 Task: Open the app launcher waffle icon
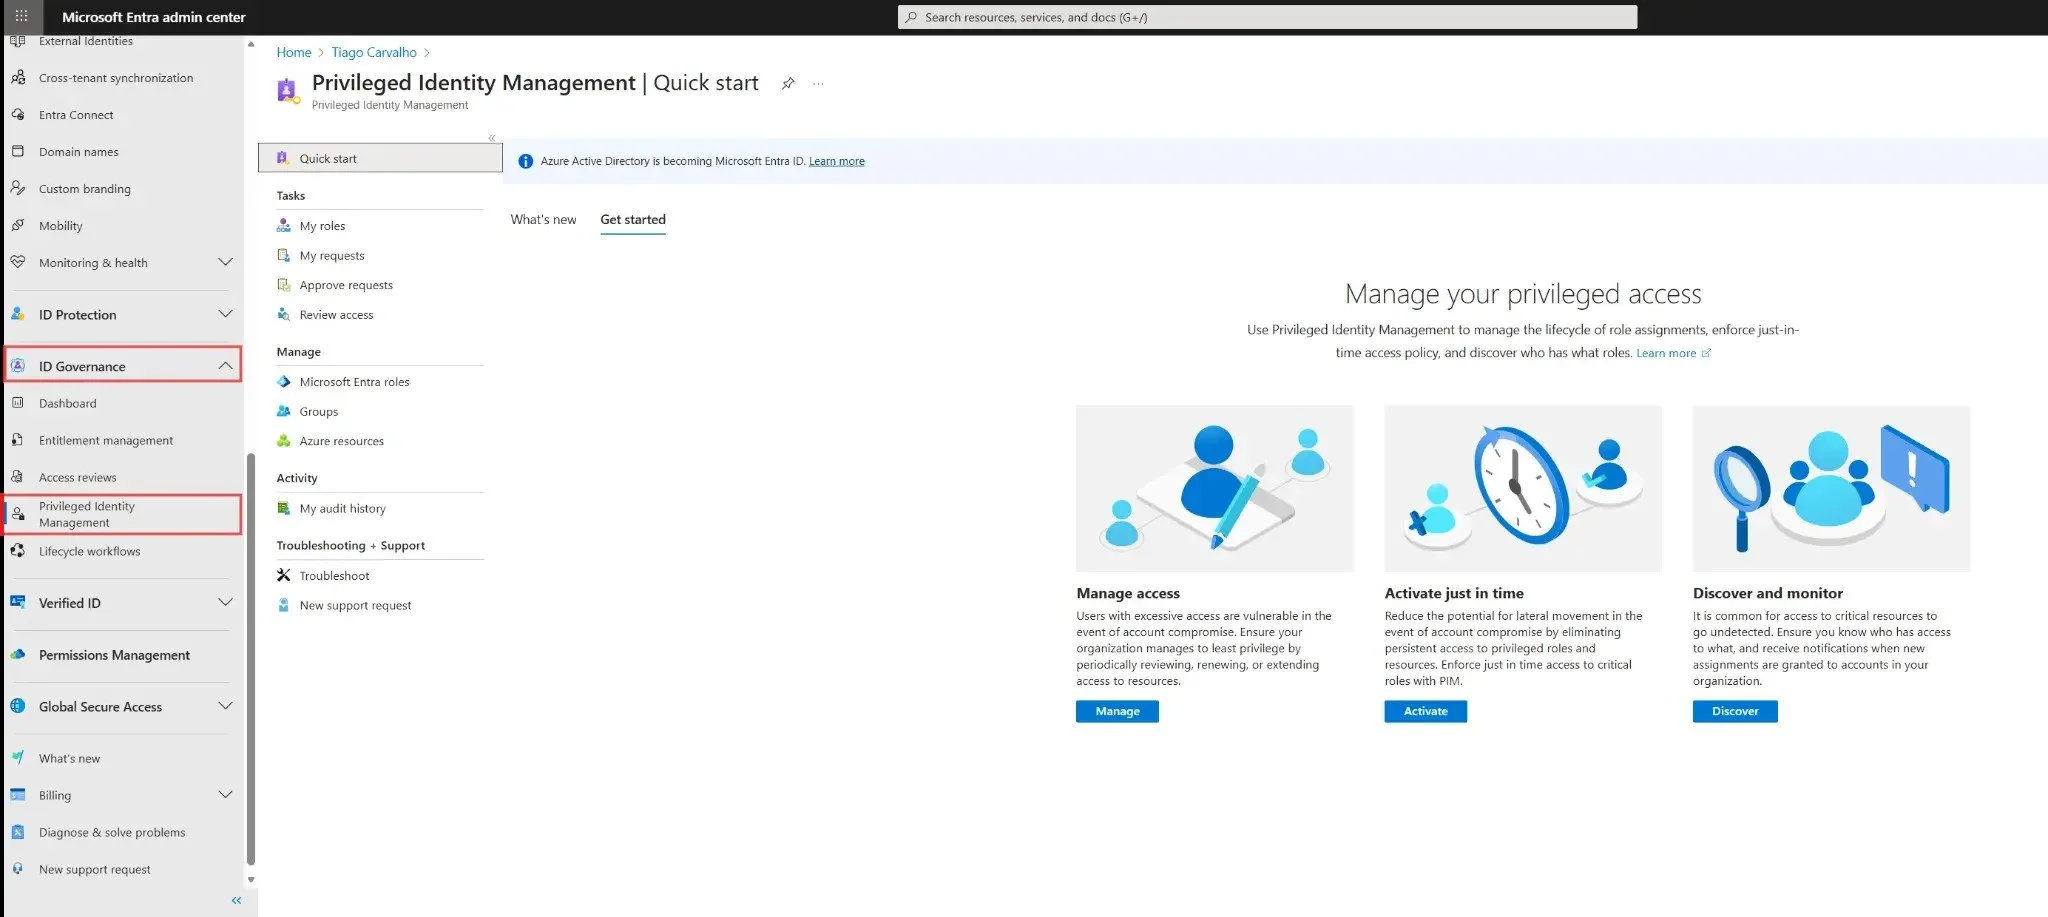pyautogui.click(x=21, y=16)
